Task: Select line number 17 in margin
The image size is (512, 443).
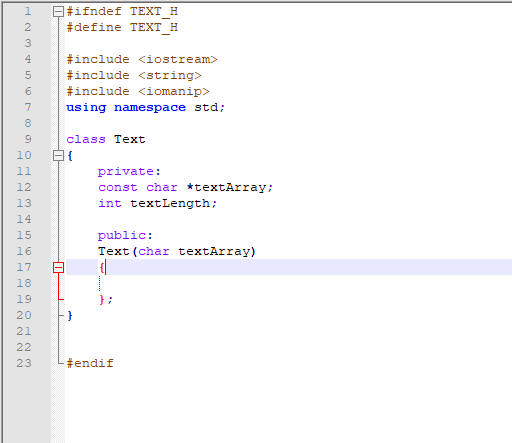Action: click(24, 267)
